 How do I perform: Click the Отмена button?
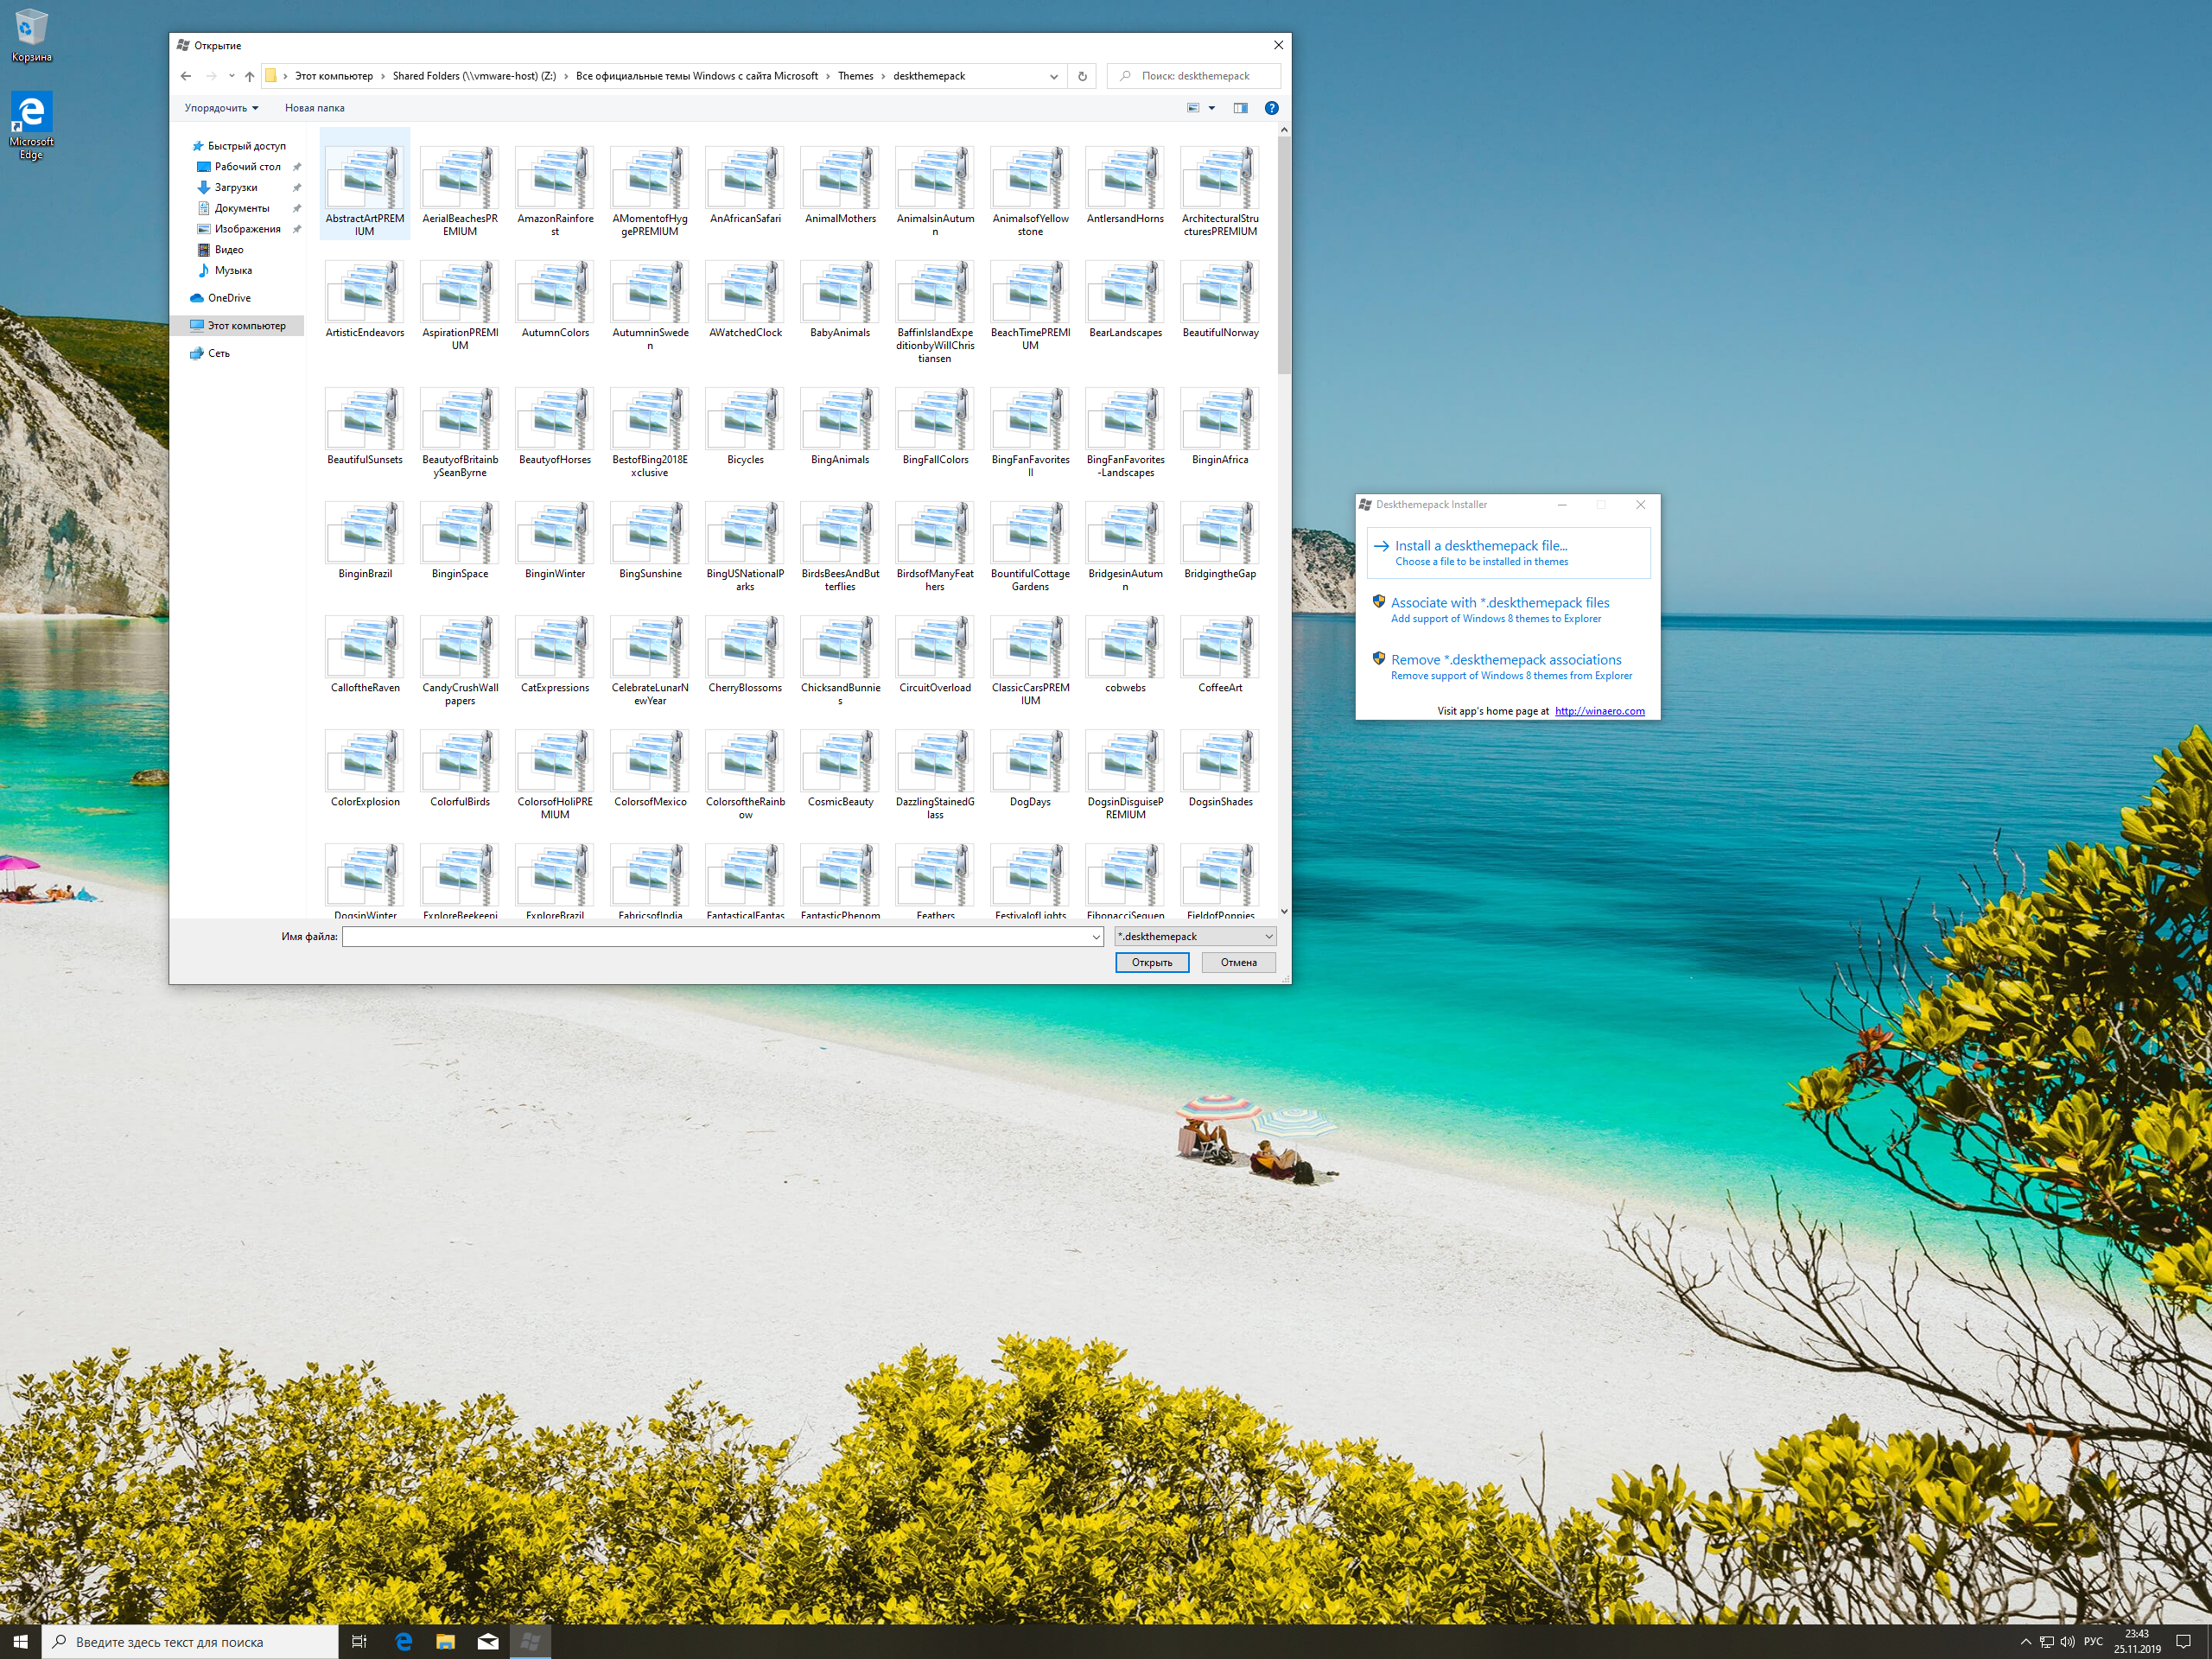1238,962
